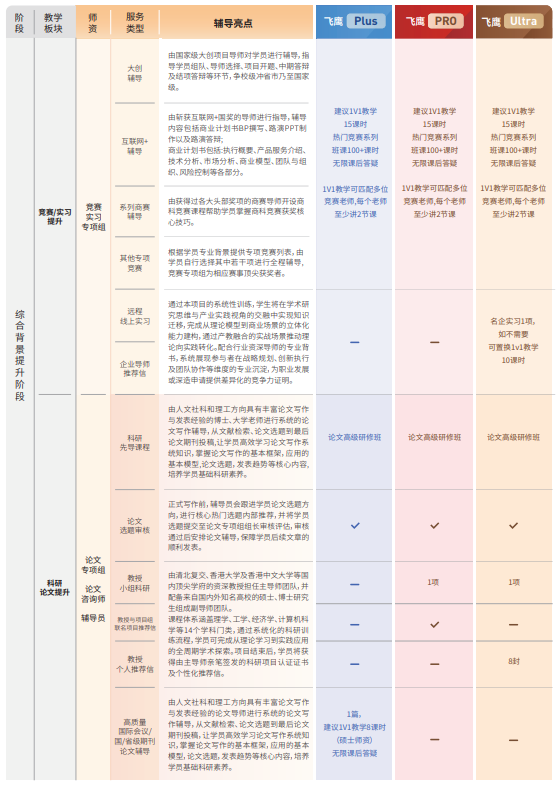Click the description paragraph for 其他专项竞赛
The image size is (560, 785).
(x=236, y=263)
